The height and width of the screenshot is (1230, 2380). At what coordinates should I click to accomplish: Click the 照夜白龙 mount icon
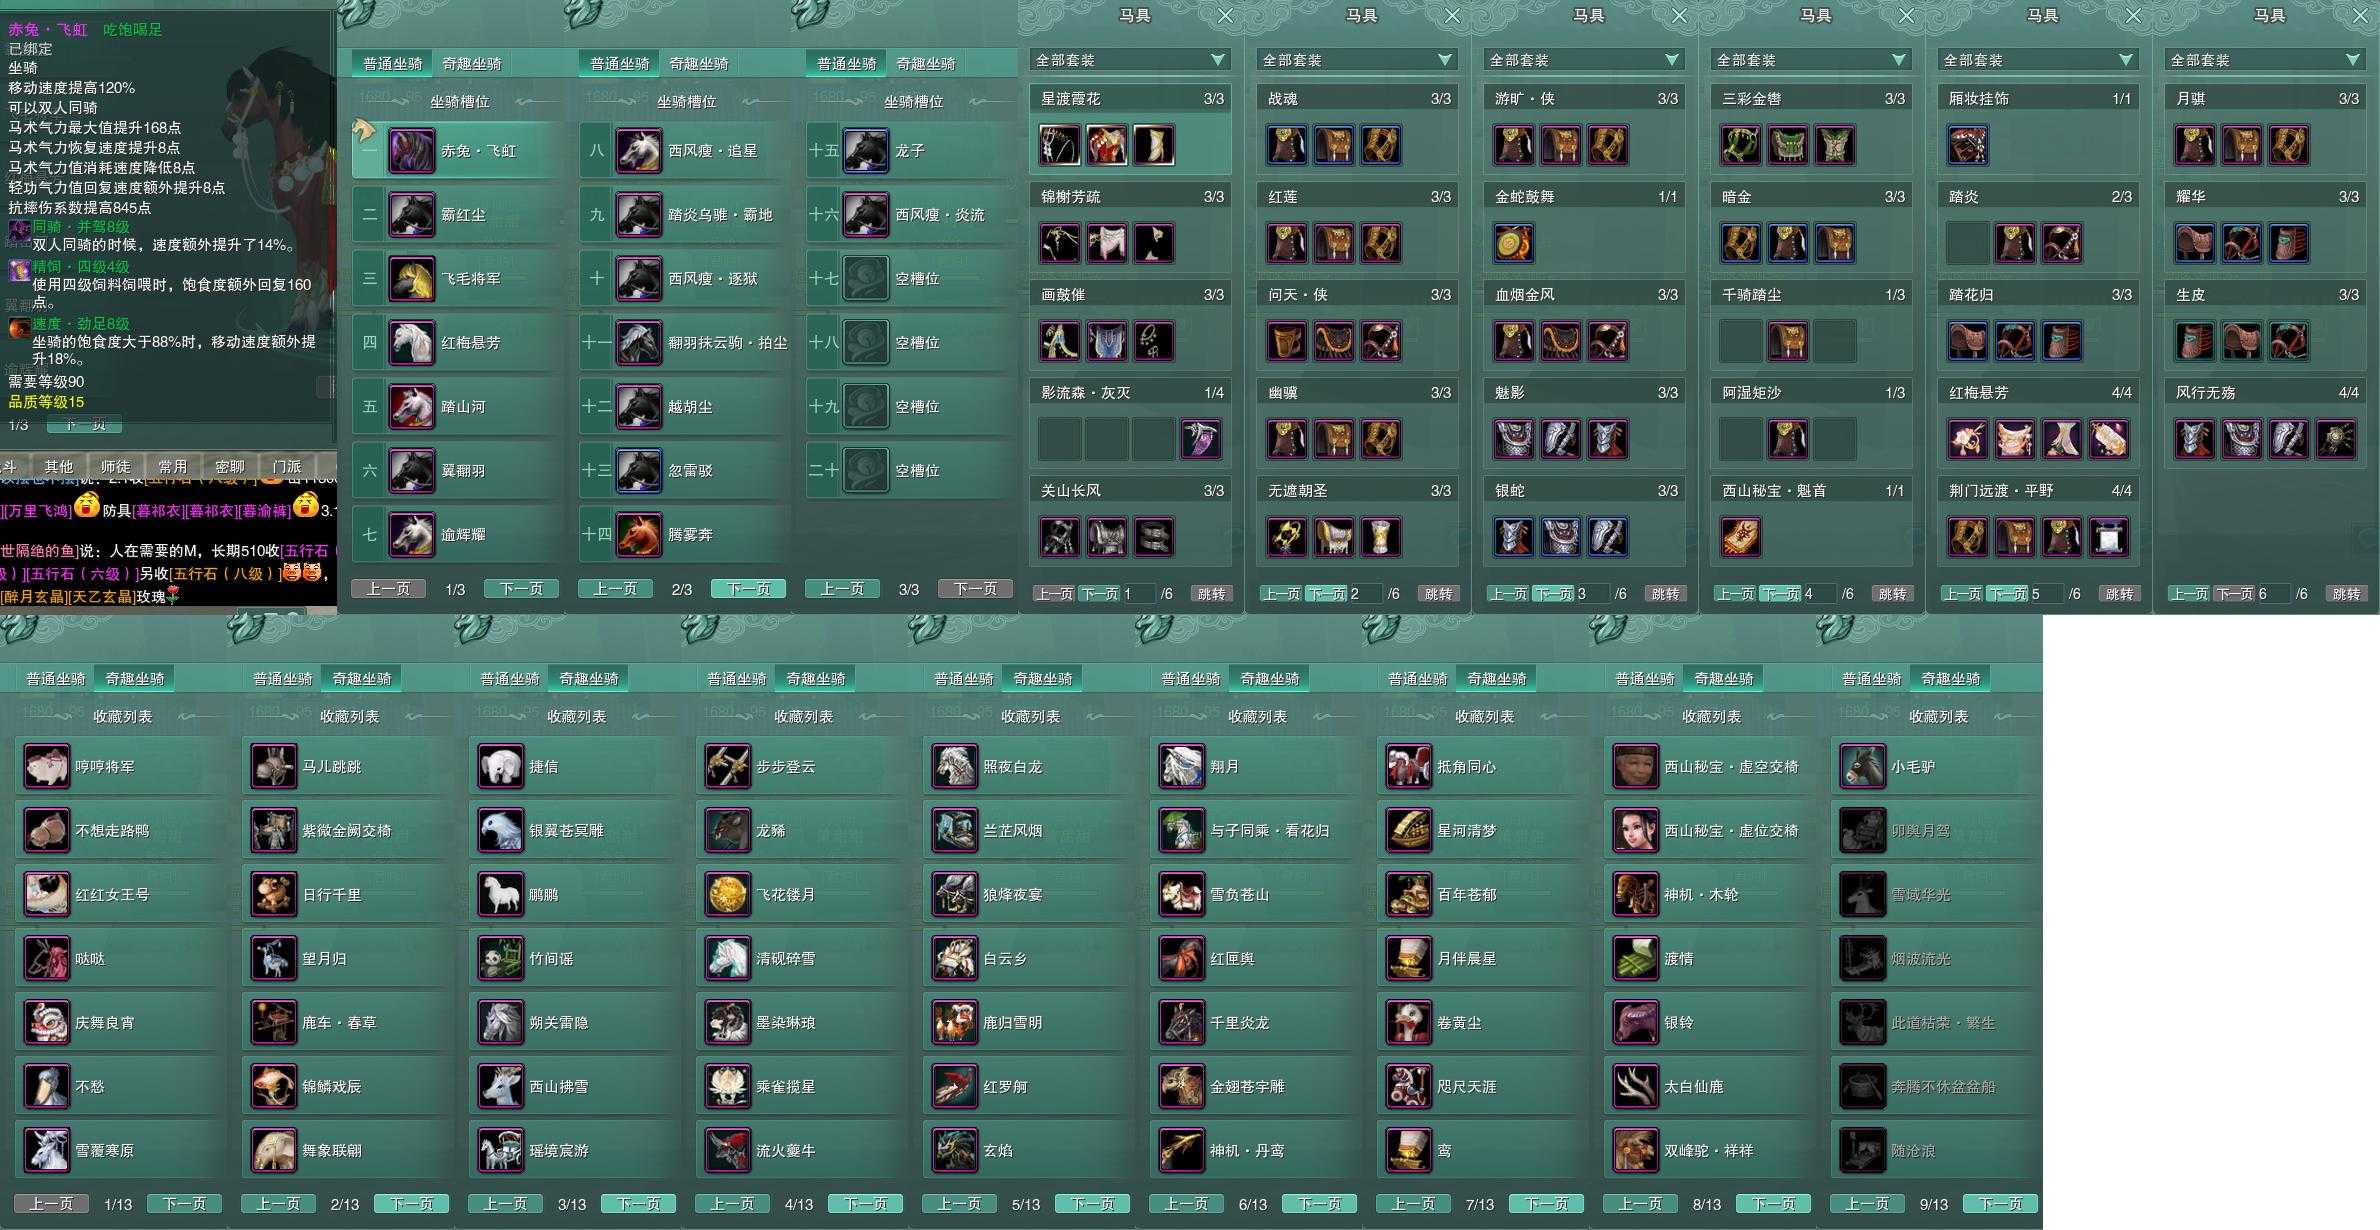(954, 767)
